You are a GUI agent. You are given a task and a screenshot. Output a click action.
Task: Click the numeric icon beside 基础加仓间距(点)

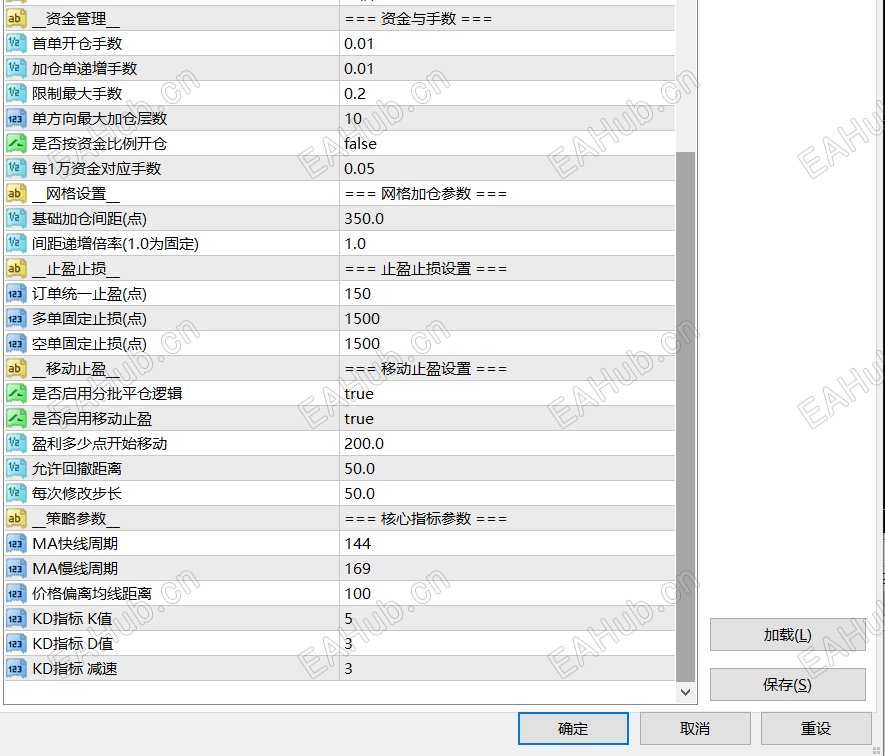15,218
